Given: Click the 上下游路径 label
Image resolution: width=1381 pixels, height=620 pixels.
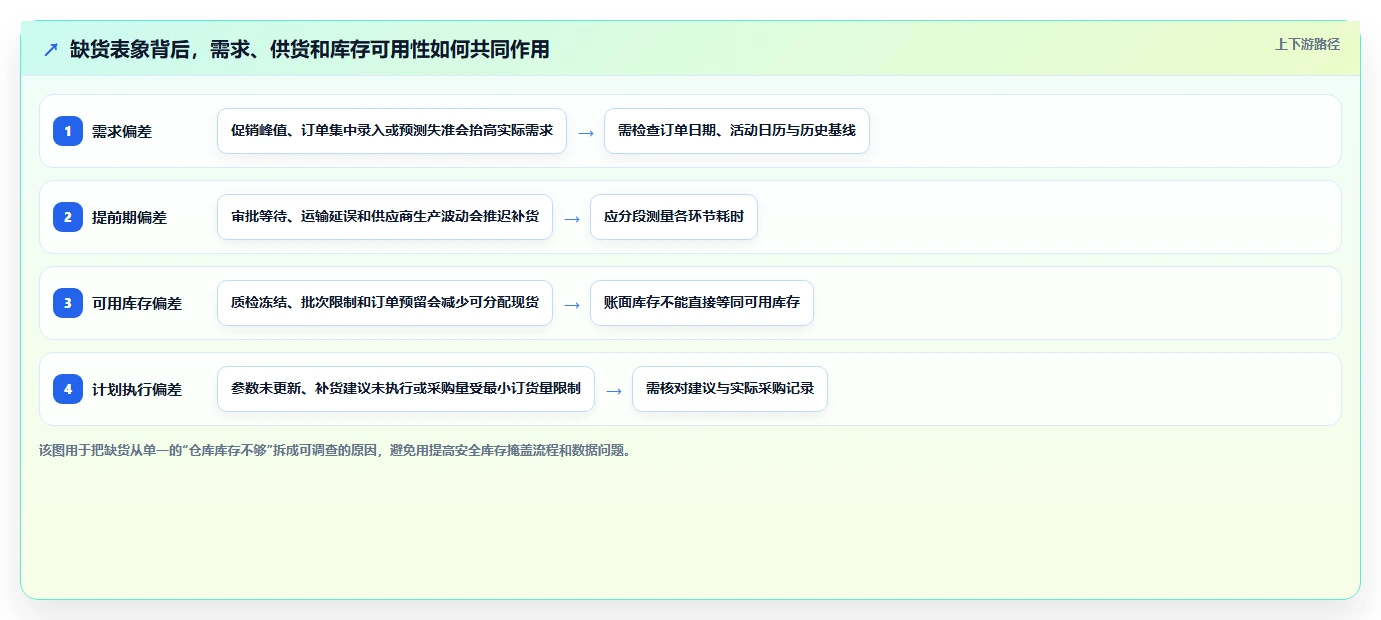Looking at the screenshot, I should (x=1307, y=44).
